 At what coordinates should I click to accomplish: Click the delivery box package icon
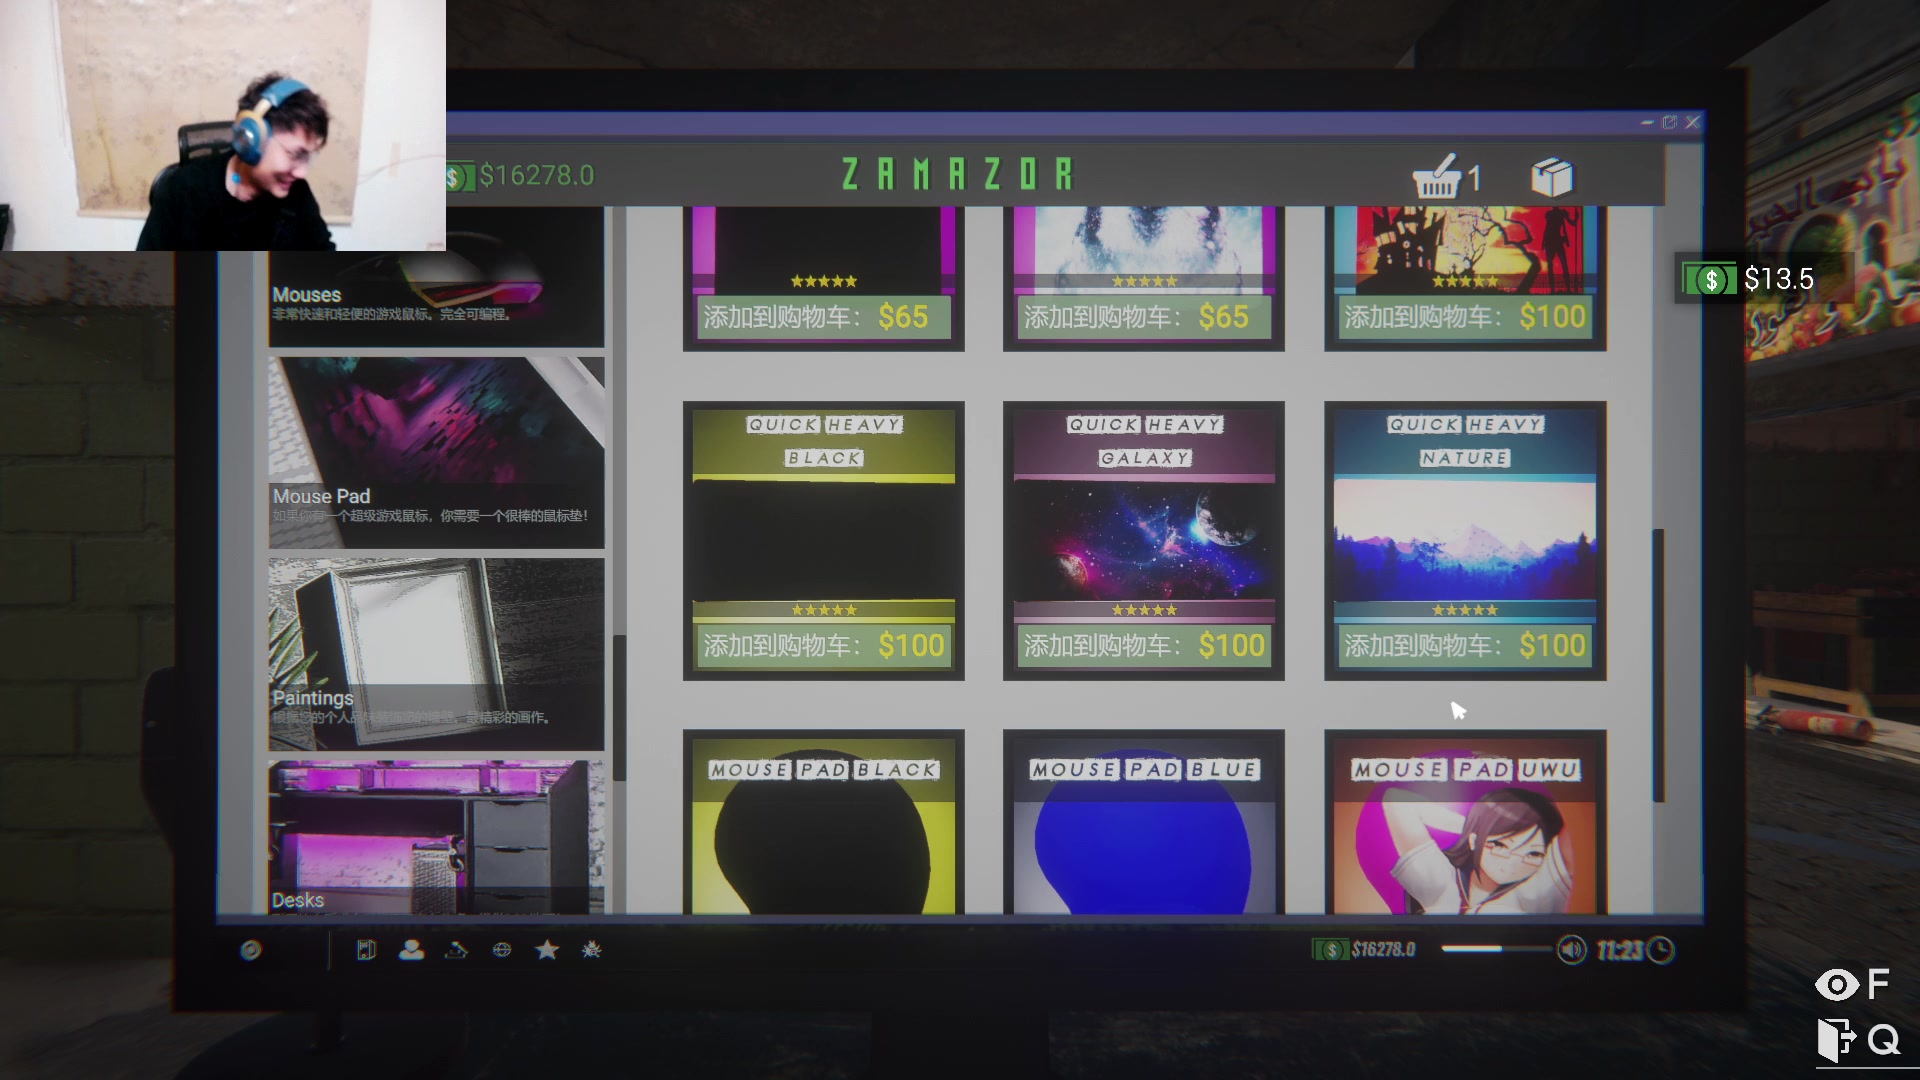coord(1551,178)
